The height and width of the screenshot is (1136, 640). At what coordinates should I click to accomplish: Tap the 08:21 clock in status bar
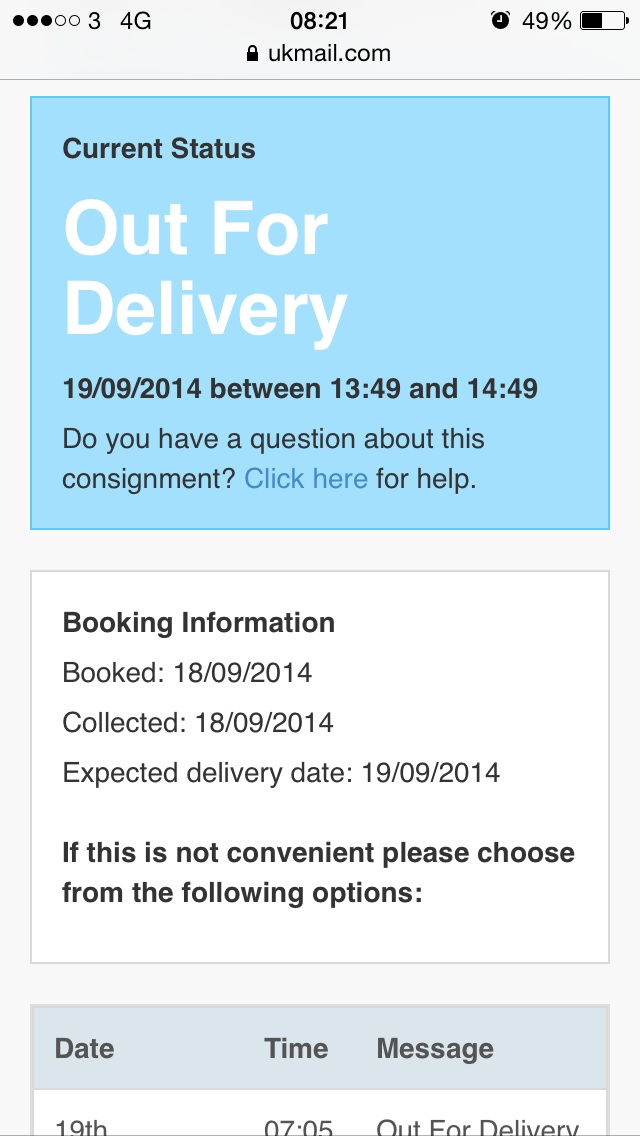coord(319,21)
